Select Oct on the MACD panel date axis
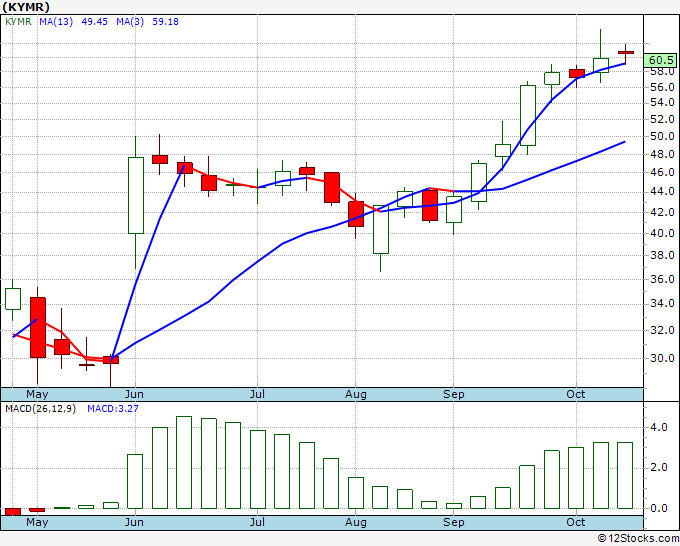Viewport: 680px width, 546px height. coord(575,522)
